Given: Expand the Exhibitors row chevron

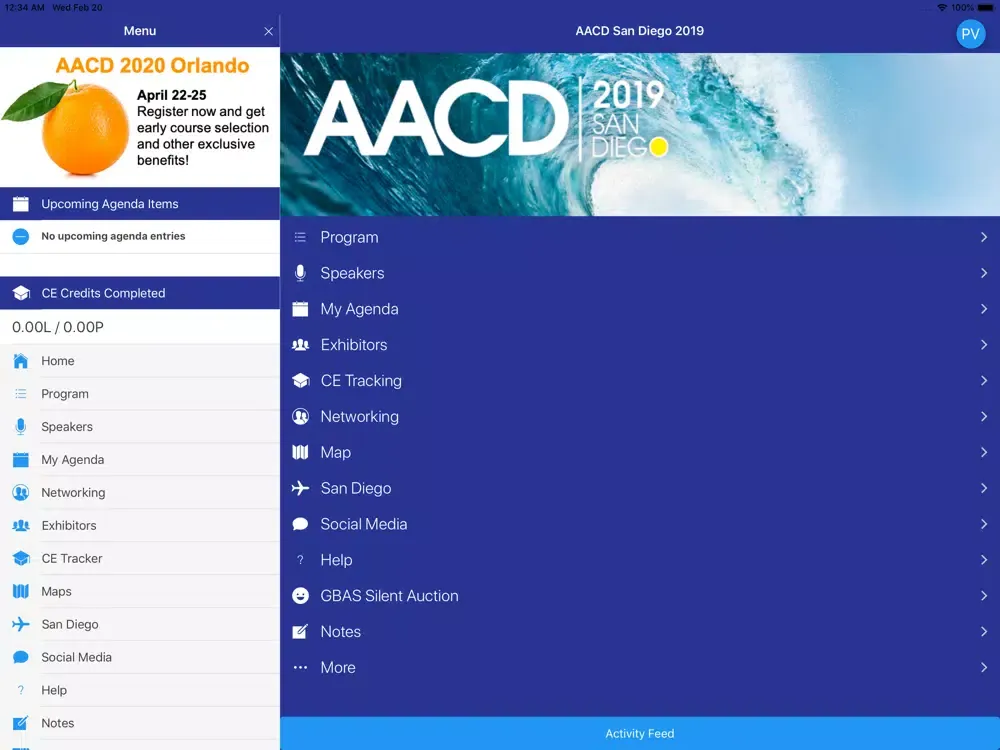Looking at the screenshot, I should pos(983,345).
